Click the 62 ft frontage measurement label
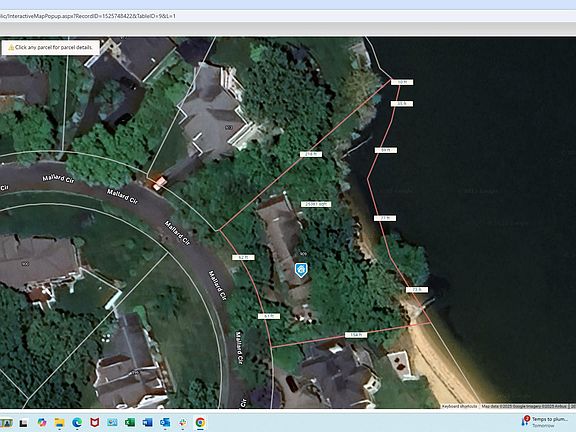Image resolution: width=576 pixels, height=432 pixels. click(243, 258)
